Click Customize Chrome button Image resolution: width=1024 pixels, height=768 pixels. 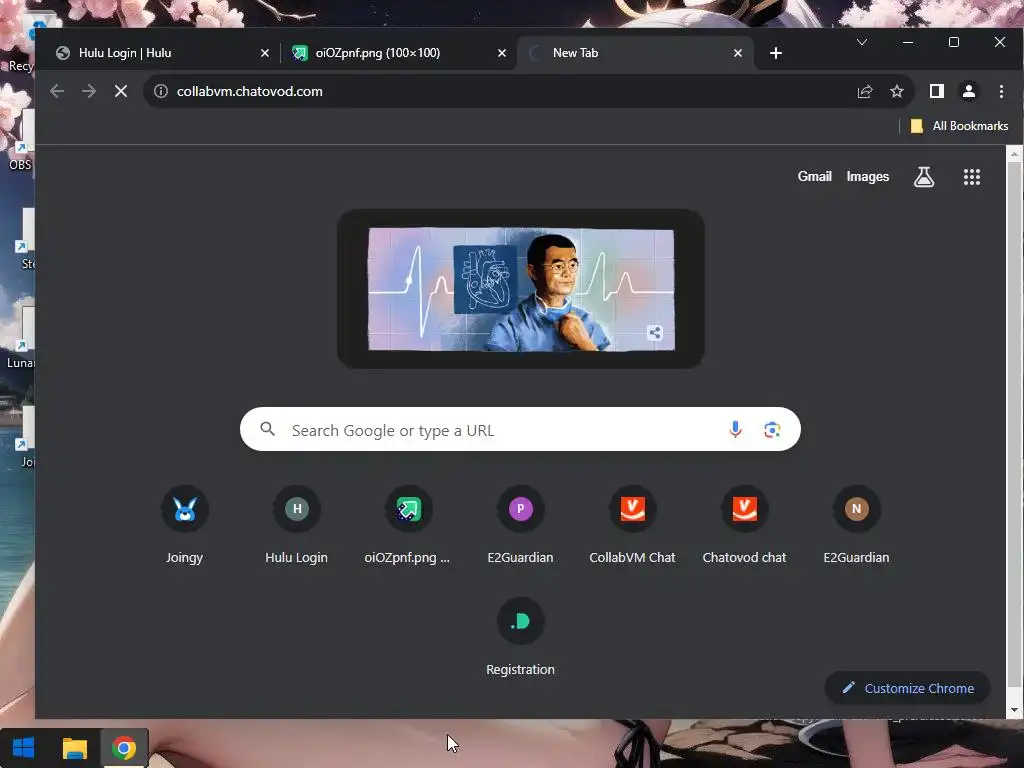click(x=908, y=688)
